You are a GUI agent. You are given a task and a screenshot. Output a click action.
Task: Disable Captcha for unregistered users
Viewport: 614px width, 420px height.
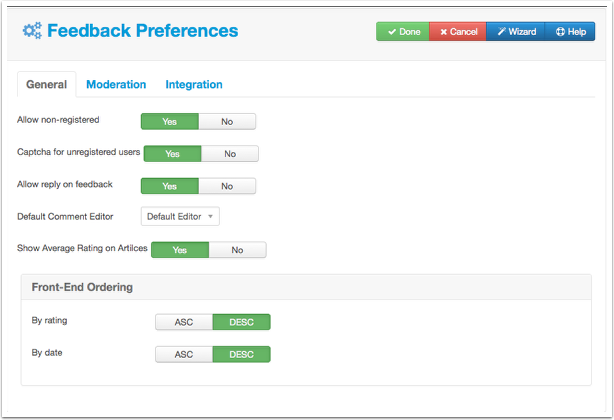click(230, 154)
